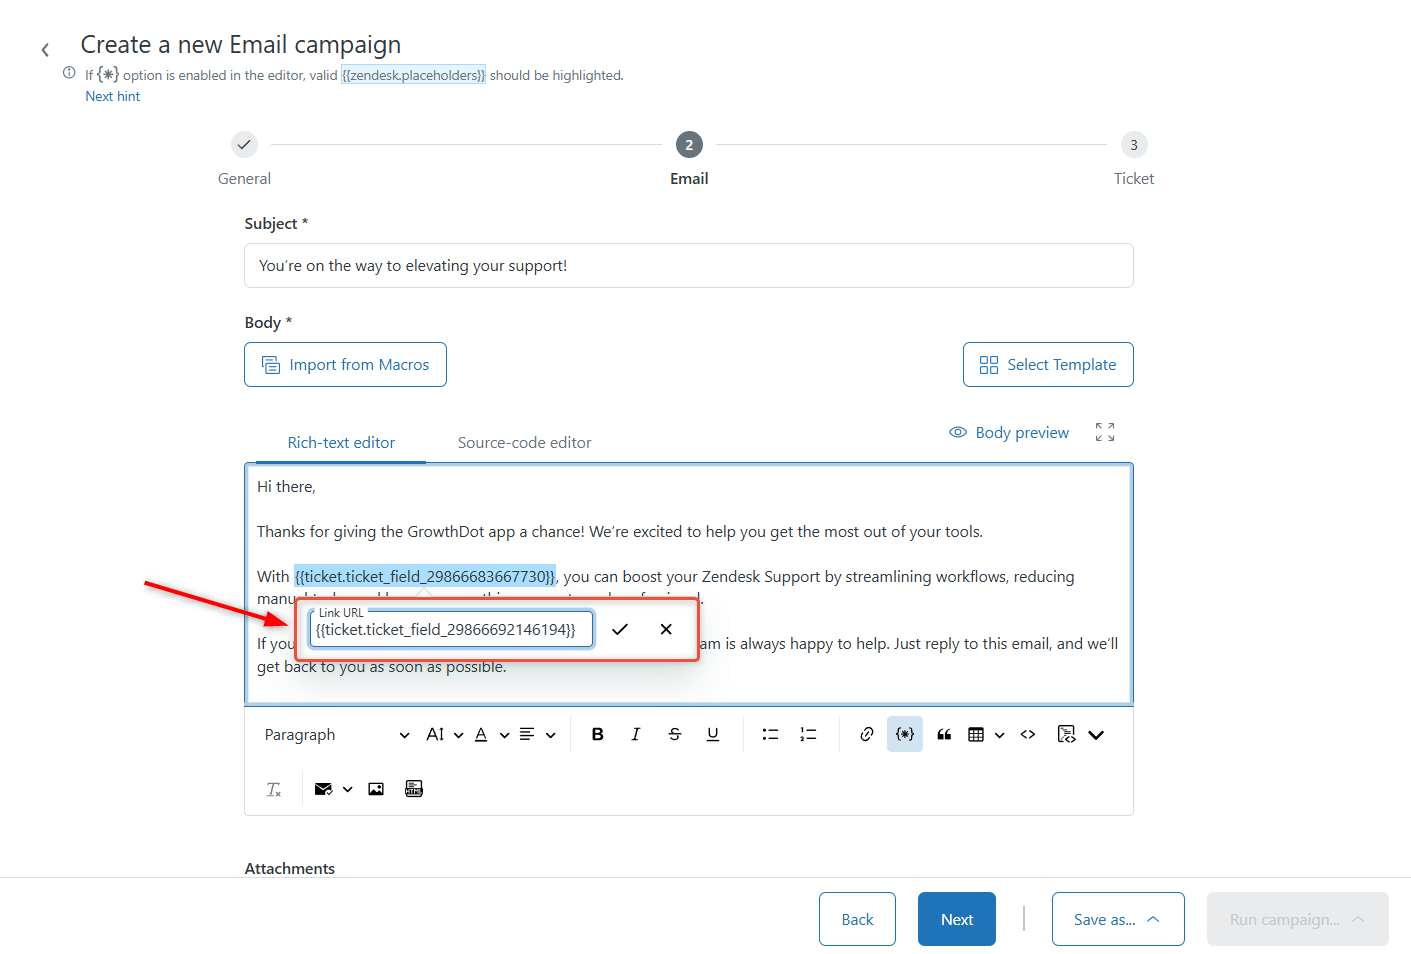Apply italic formatting
The width and height of the screenshot is (1411, 954).
pos(635,735)
